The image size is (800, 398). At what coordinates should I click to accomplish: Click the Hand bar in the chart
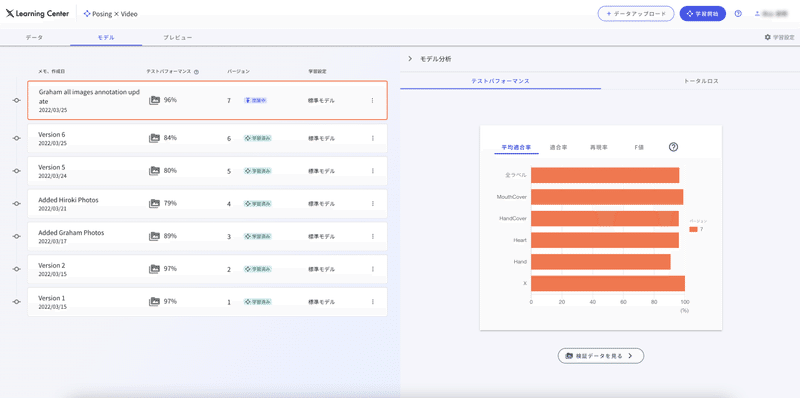click(601, 262)
